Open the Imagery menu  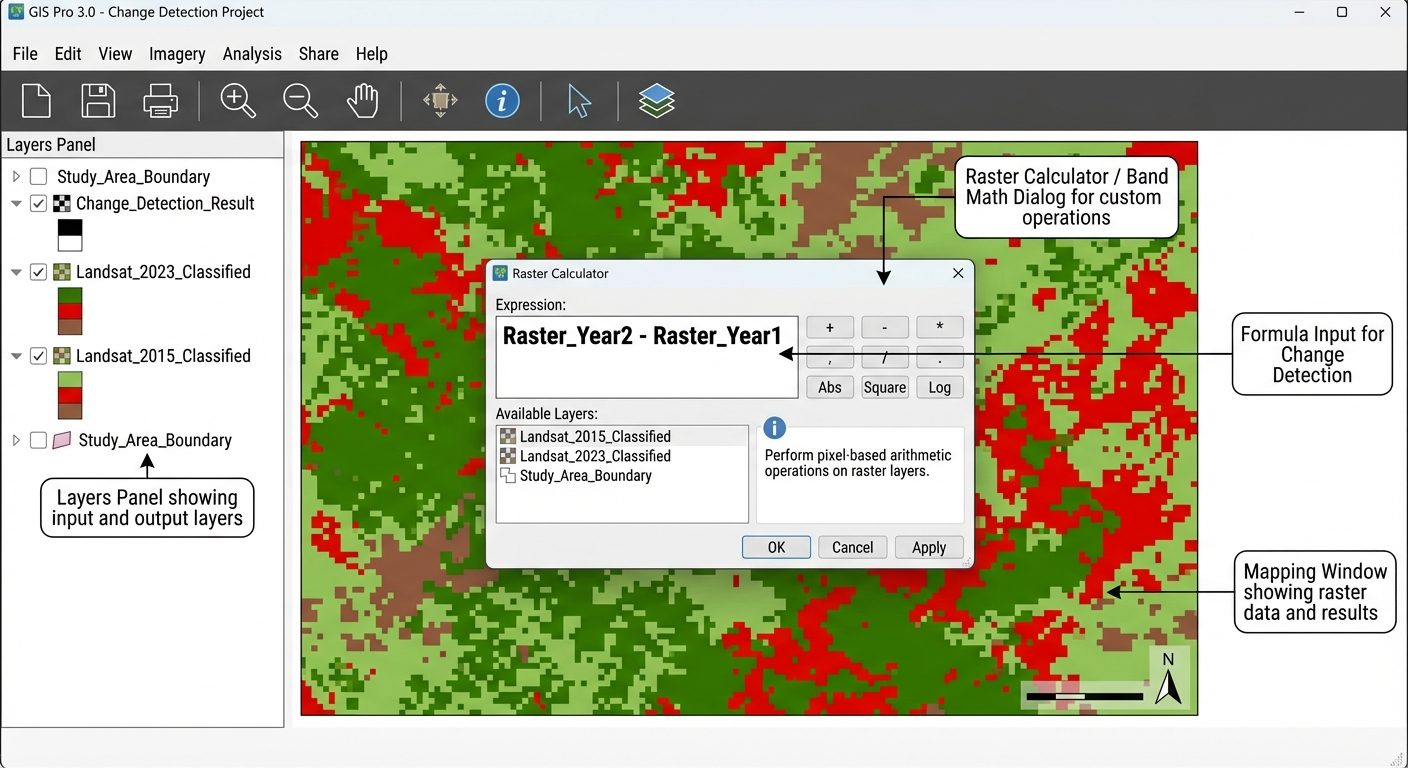pos(177,54)
